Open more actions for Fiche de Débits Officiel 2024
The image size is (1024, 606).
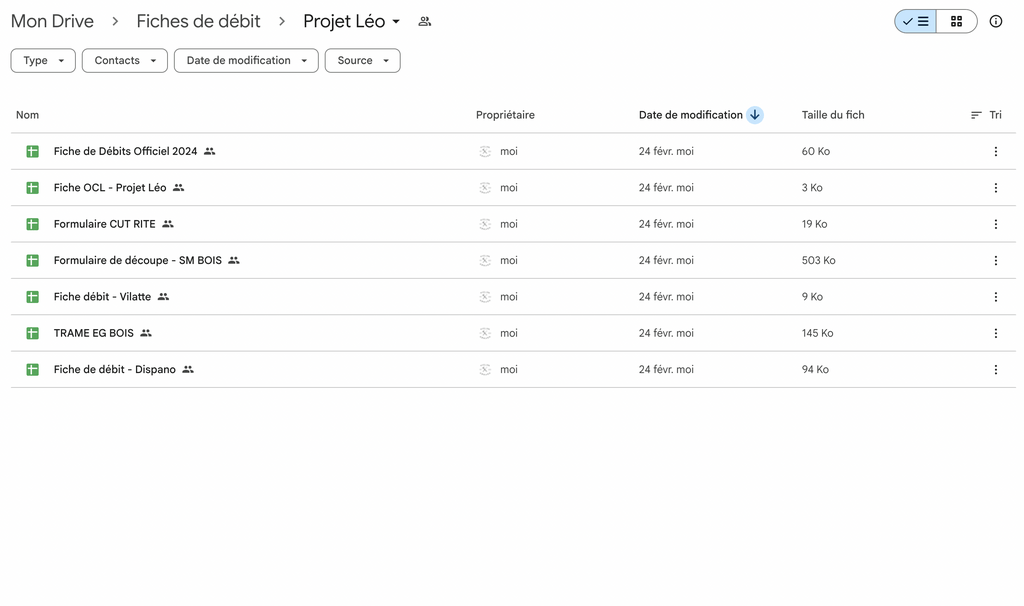click(995, 152)
